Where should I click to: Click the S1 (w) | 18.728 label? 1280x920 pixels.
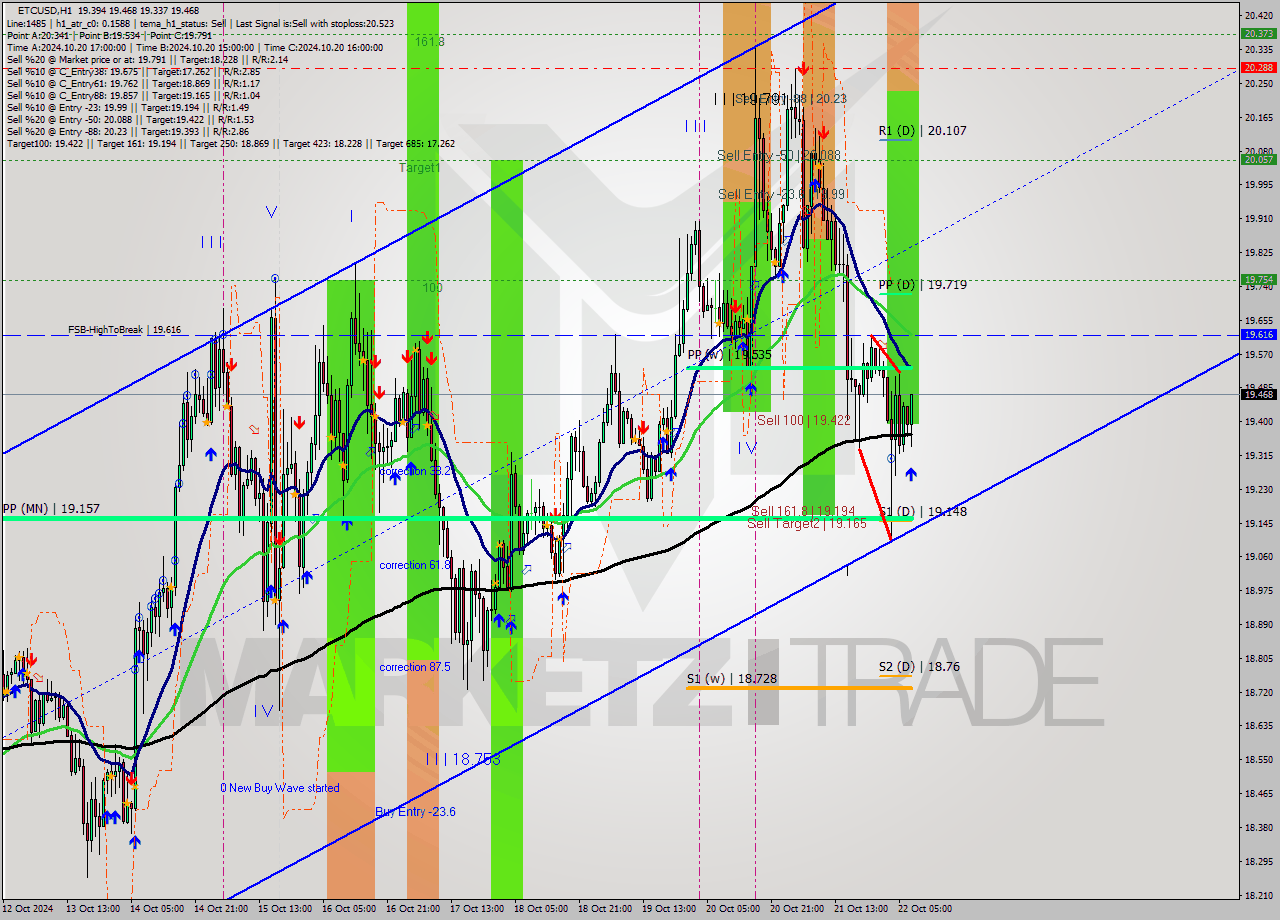731,679
